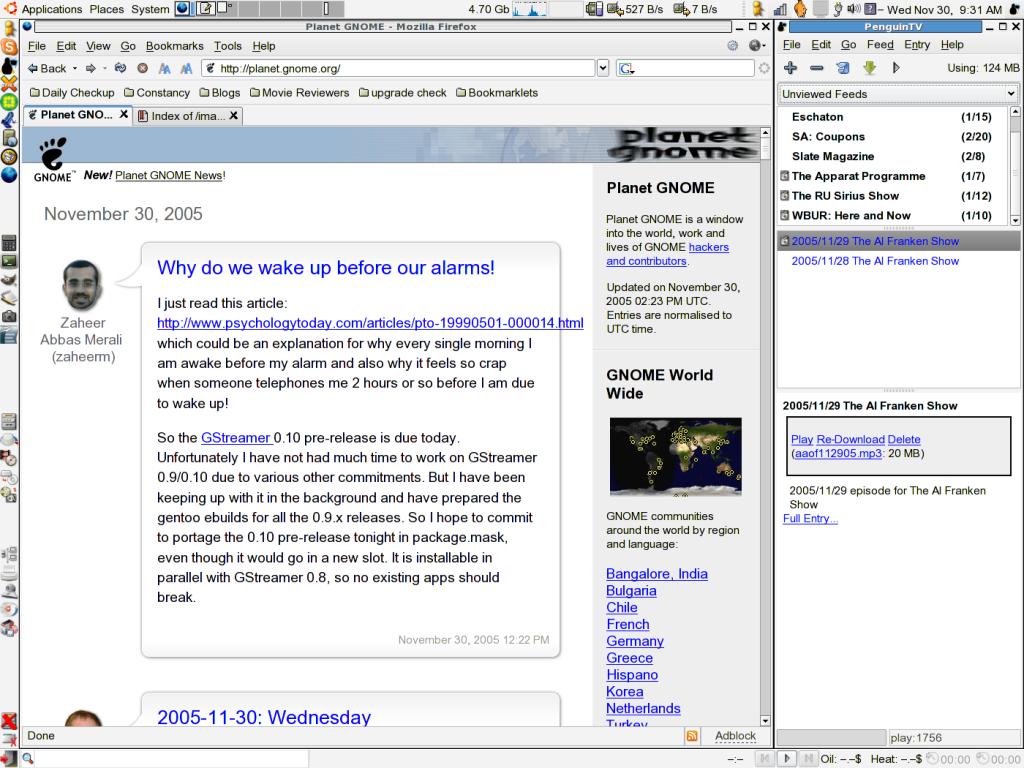Image resolution: width=1024 pixels, height=768 pixels.
Task: Click the Delete link in PenguinTV entry
Action: [904, 440]
